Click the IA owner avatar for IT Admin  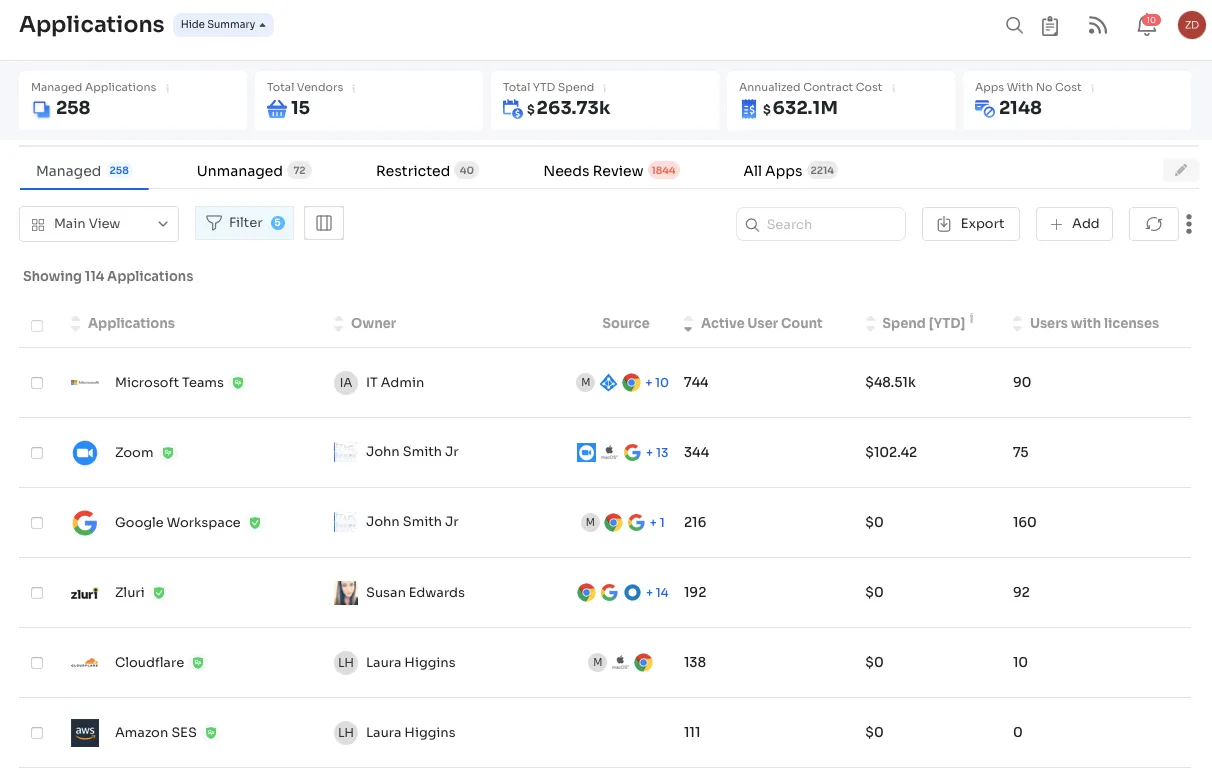point(346,382)
